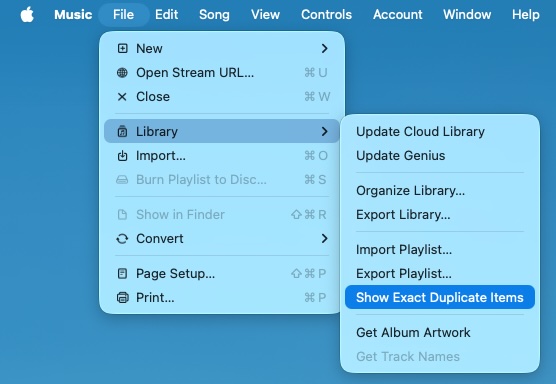The height and width of the screenshot is (384, 556).
Task: Open the Account menu
Action: point(397,15)
